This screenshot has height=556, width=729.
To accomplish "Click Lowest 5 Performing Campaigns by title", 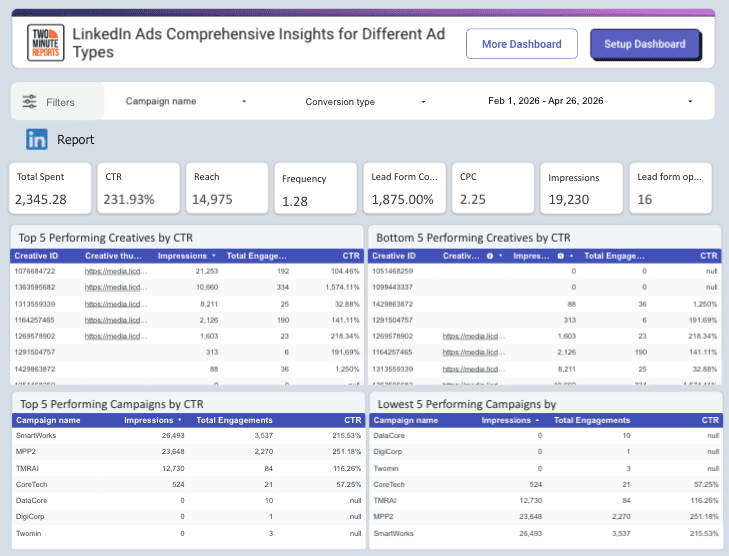I will point(467,404).
